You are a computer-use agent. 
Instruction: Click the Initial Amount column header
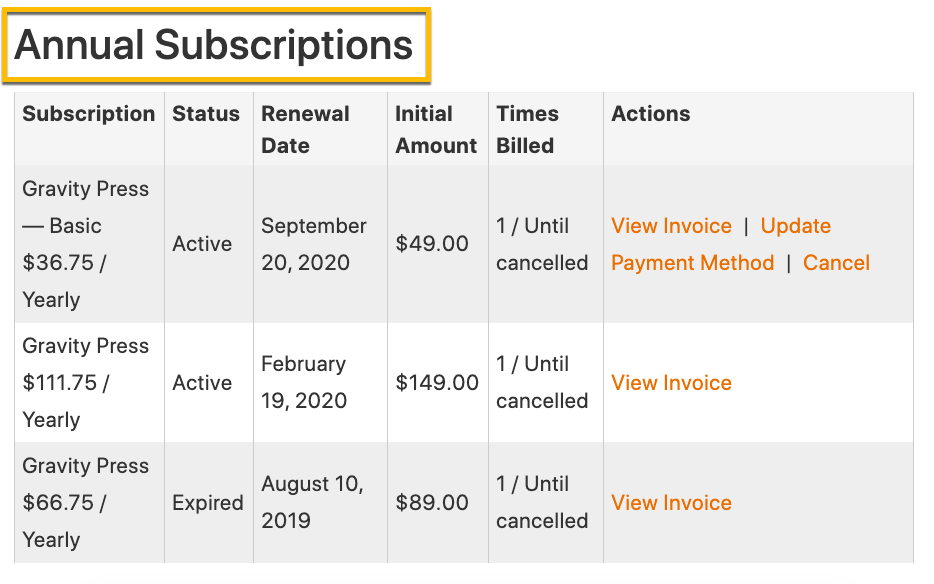(x=436, y=129)
